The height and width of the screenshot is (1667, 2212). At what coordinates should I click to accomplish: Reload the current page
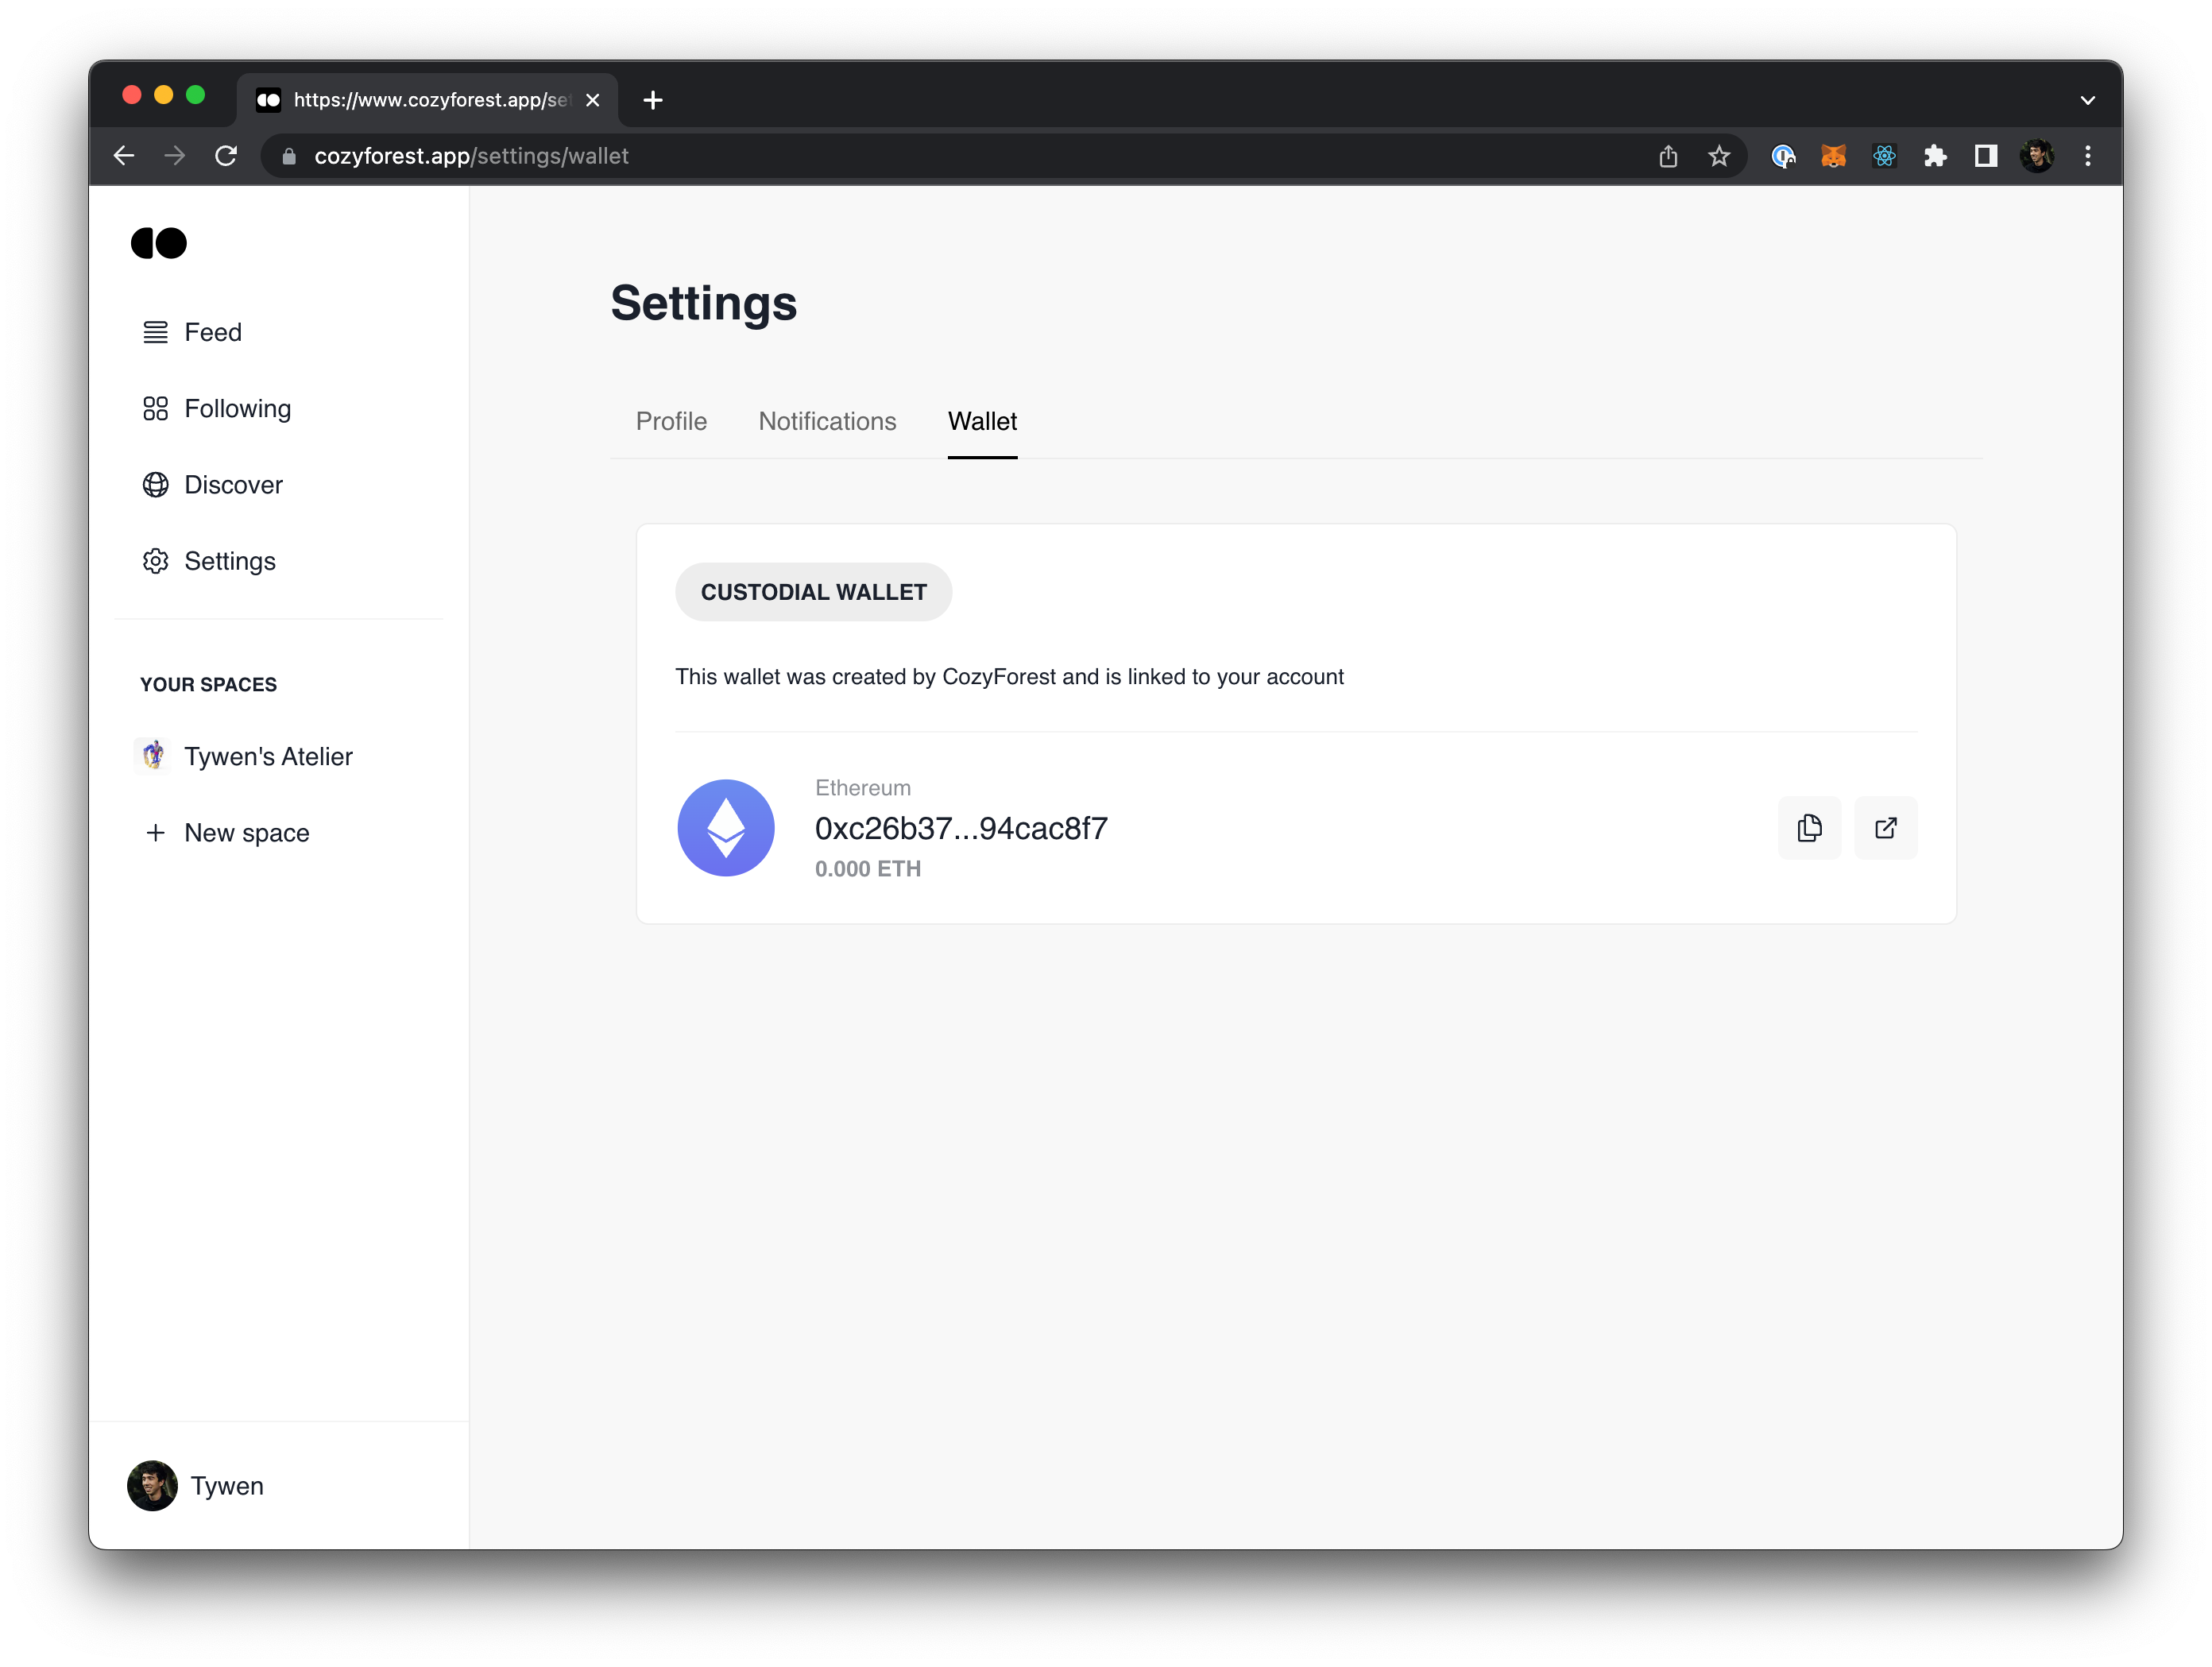226,156
